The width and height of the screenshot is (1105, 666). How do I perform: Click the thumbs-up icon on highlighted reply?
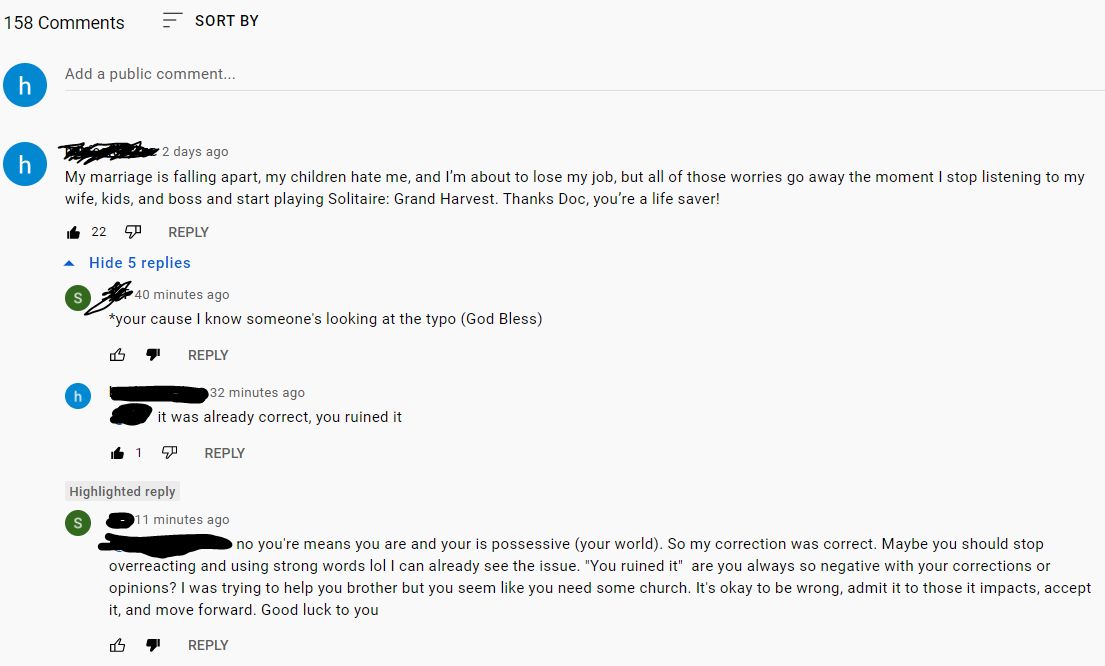(x=117, y=645)
